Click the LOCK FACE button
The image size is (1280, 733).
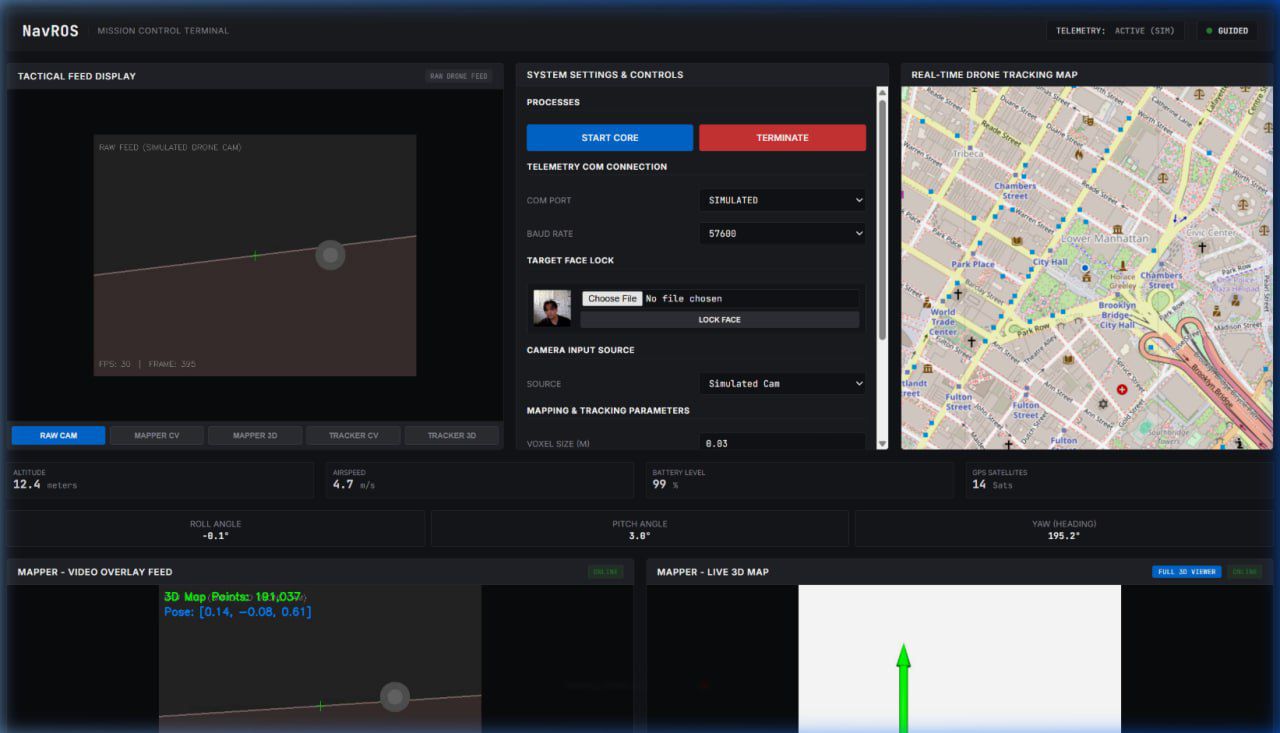[x=719, y=320]
